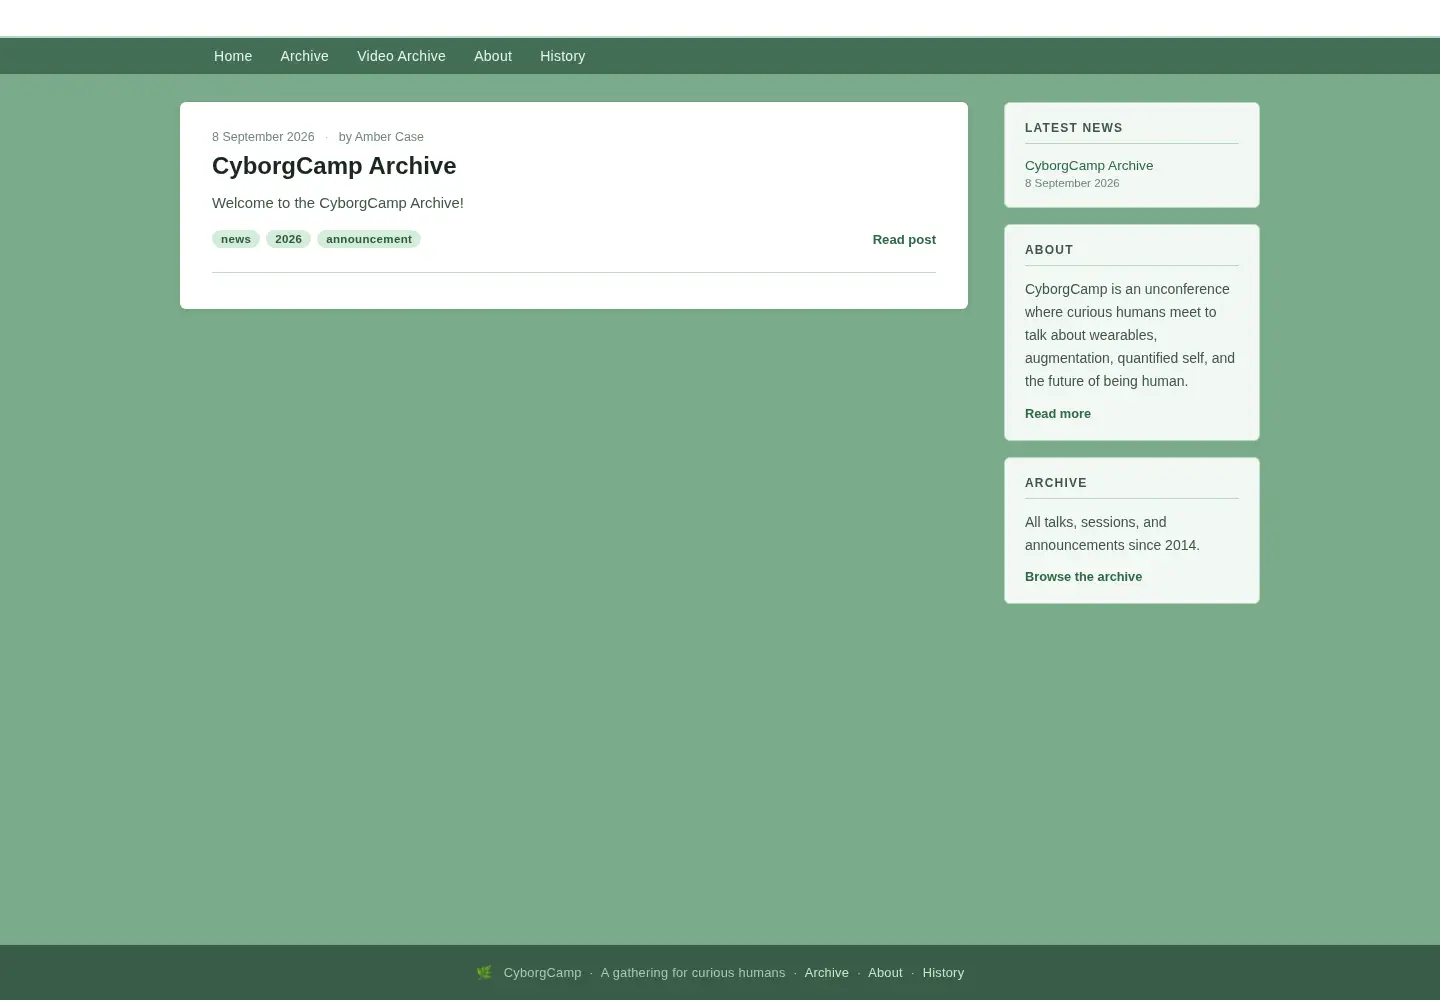Click Read more in About box

[x=1058, y=413]
